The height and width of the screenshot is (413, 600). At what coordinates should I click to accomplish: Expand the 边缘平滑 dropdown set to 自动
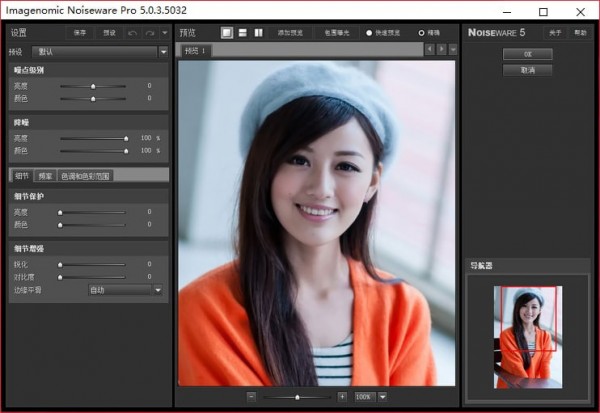(125, 290)
